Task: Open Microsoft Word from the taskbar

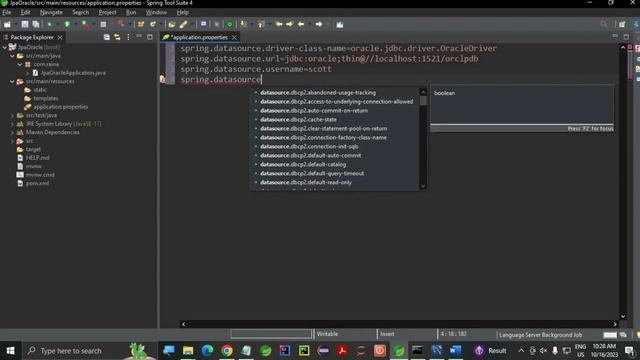Action: [x=455, y=351]
